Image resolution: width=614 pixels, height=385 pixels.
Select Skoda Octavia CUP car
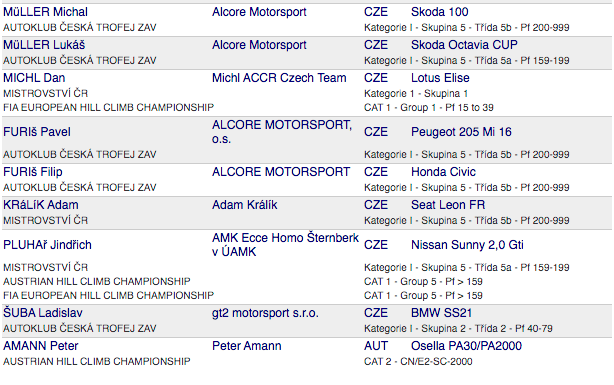pyautogui.click(x=464, y=45)
